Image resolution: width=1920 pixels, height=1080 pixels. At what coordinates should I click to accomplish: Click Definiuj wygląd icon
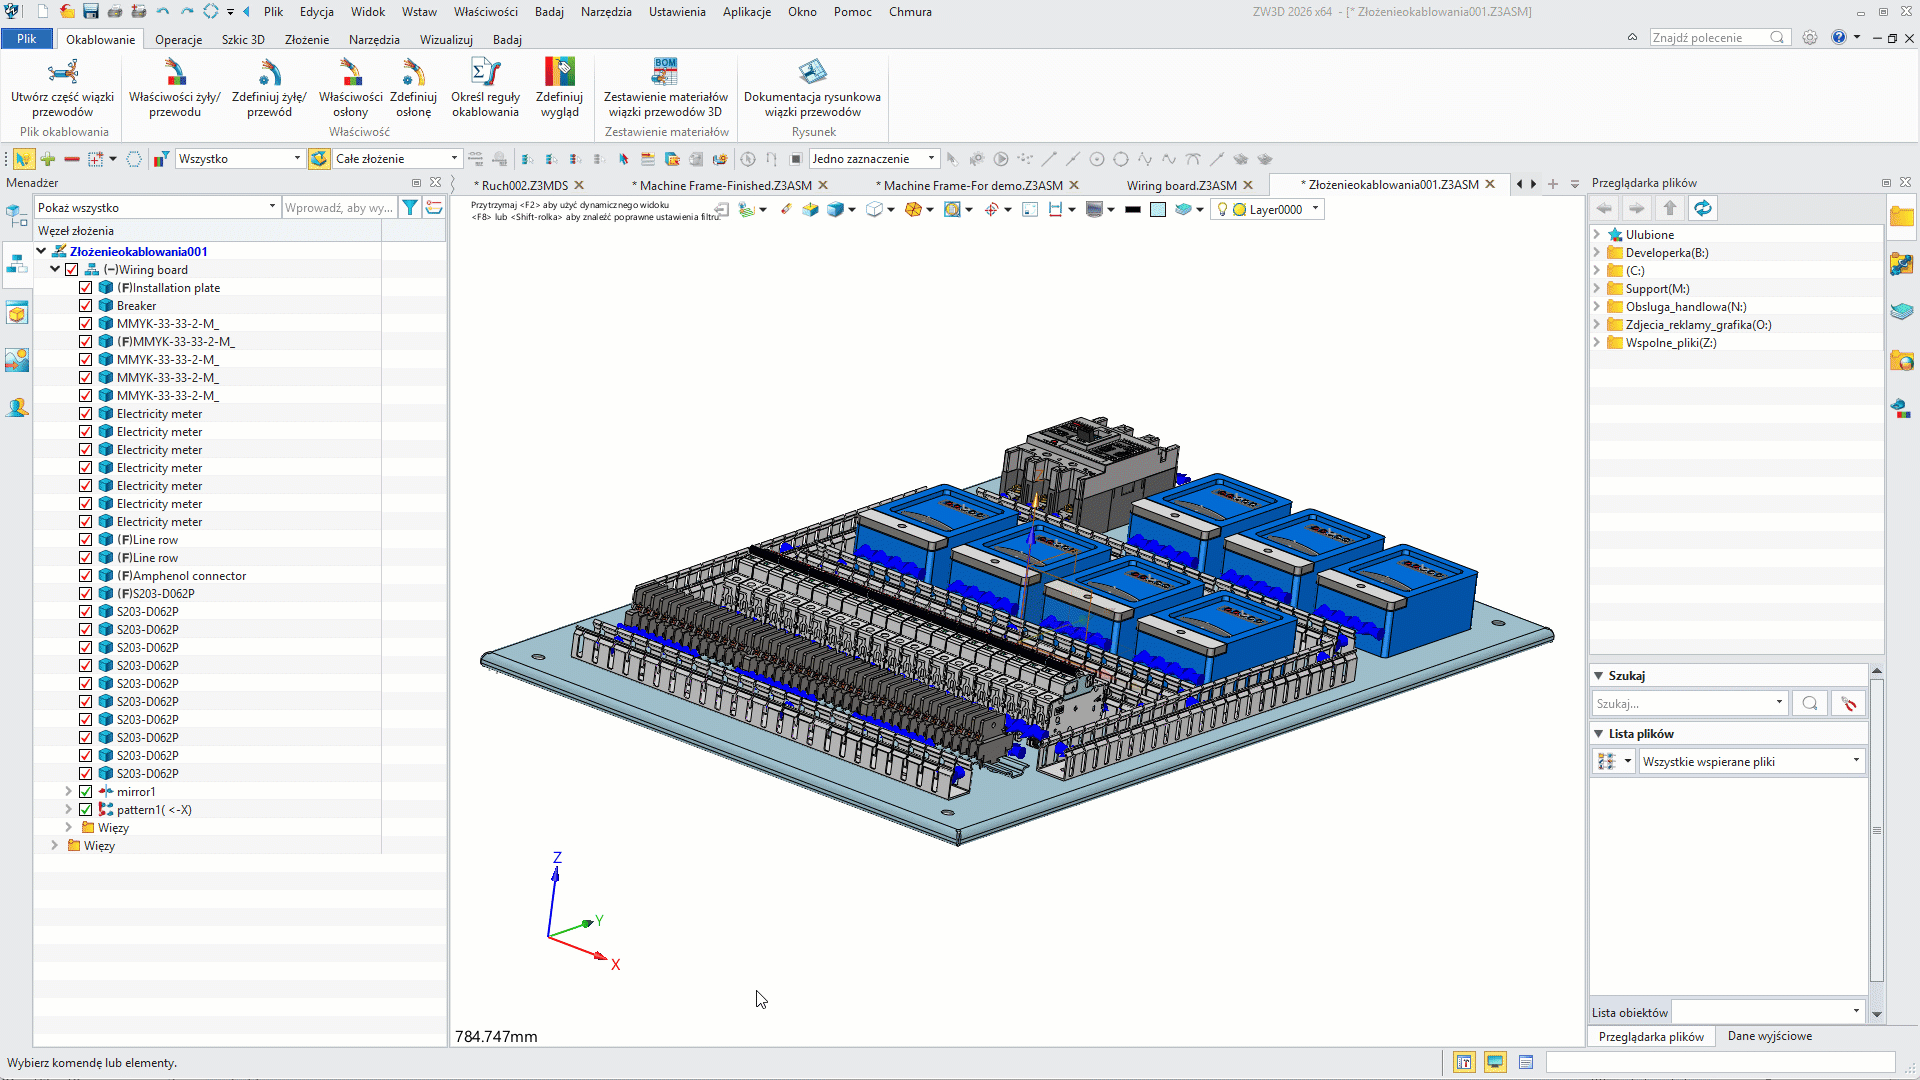(x=559, y=72)
